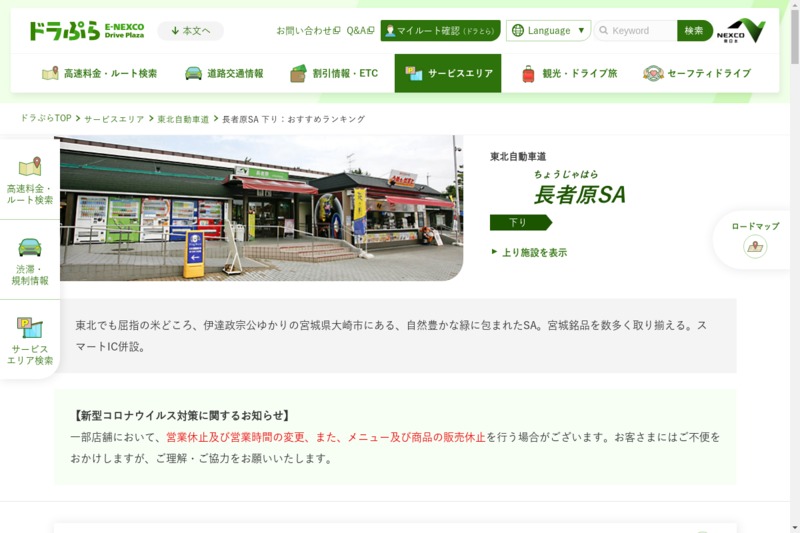The height and width of the screenshot is (533, 800).
Task: Open the 道路交通情報 menu
Action: (224, 74)
